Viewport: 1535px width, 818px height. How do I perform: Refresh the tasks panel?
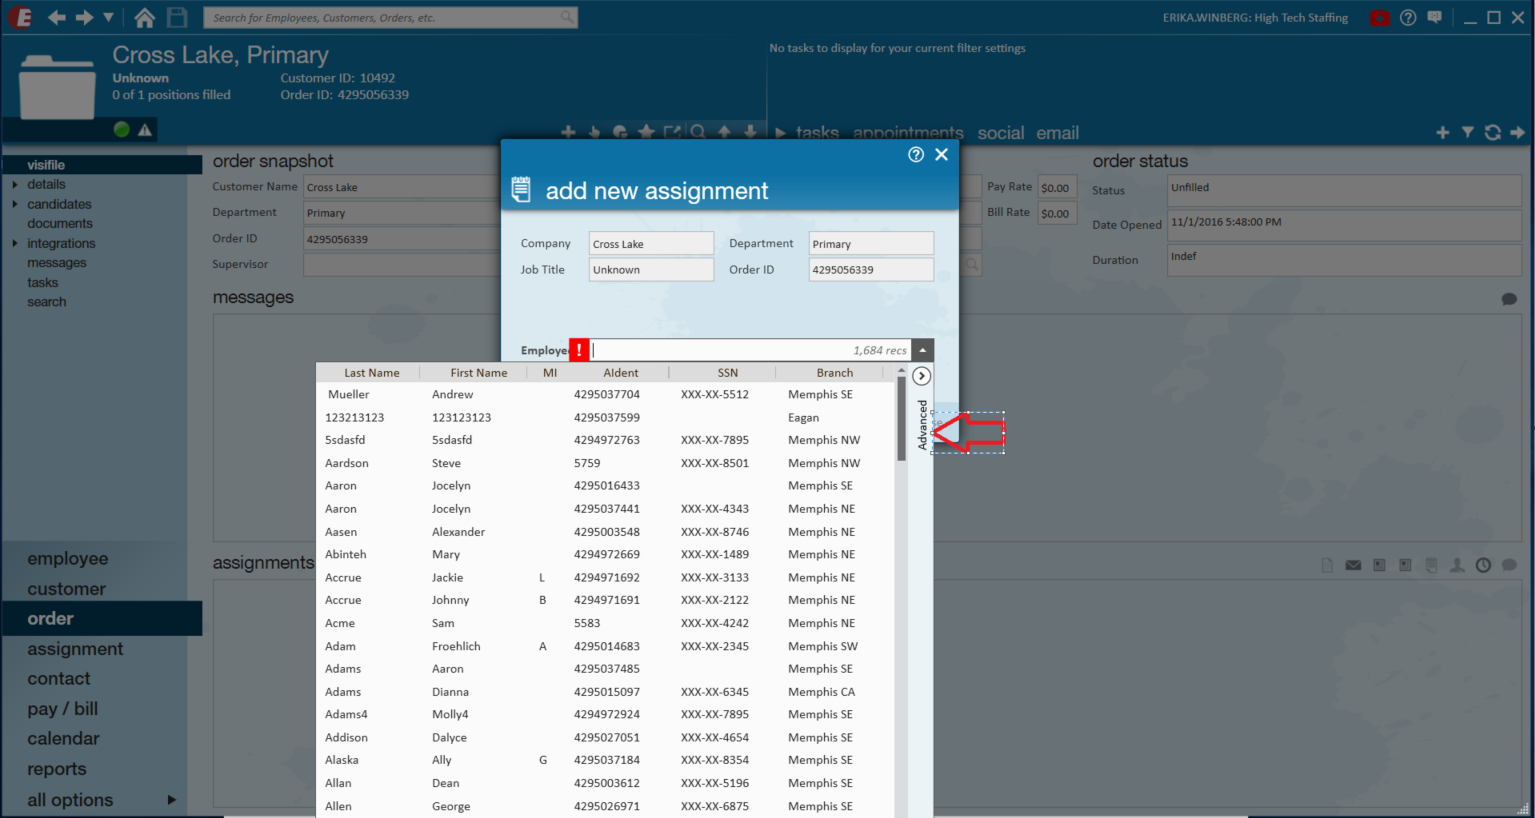click(1492, 132)
